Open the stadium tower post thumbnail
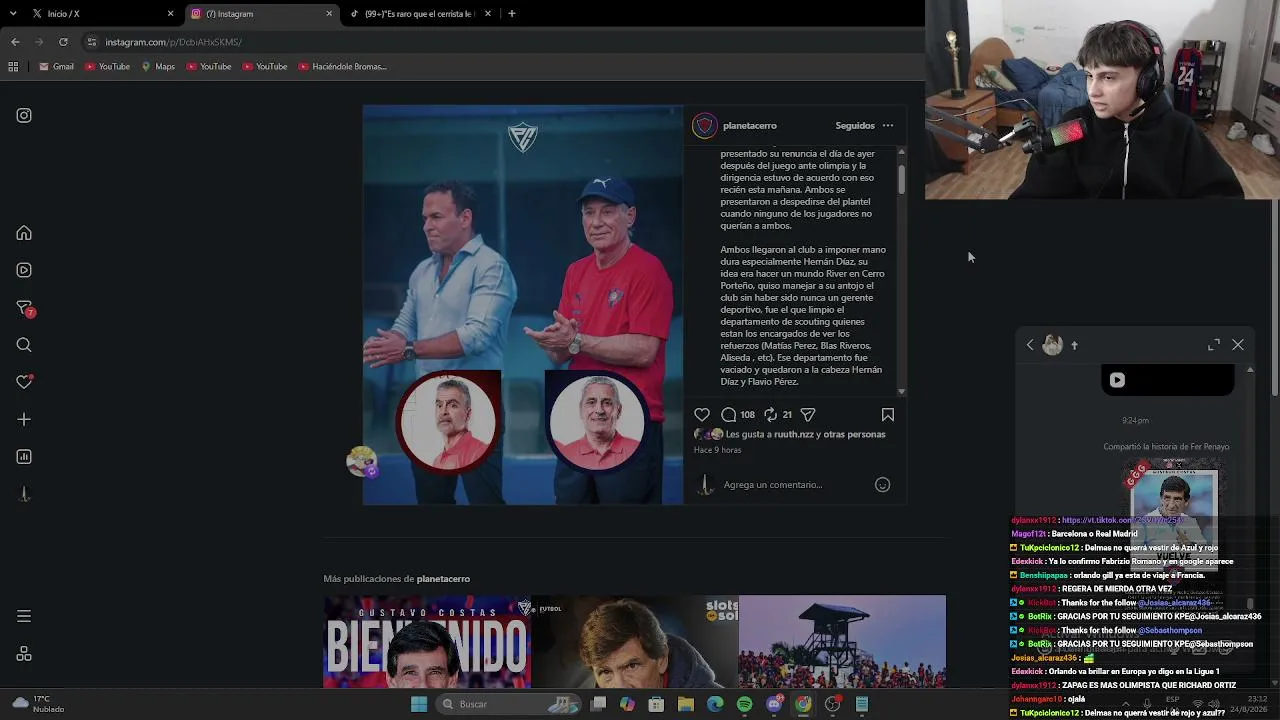1280x720 pixels. coord(842,642)
